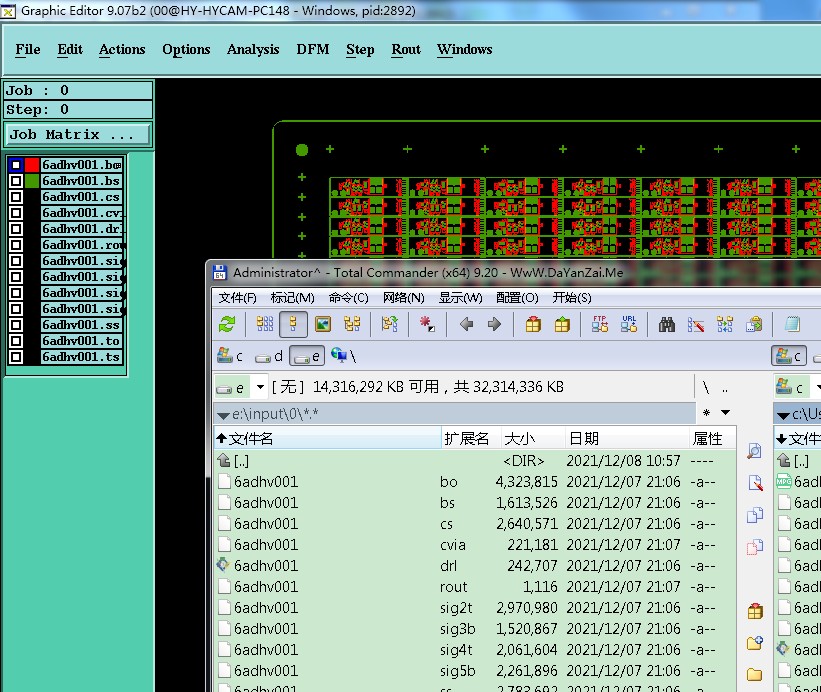The image size is (821, 692).
Task: Click the synchronize directories icon
Action: (x=725, y=325)
